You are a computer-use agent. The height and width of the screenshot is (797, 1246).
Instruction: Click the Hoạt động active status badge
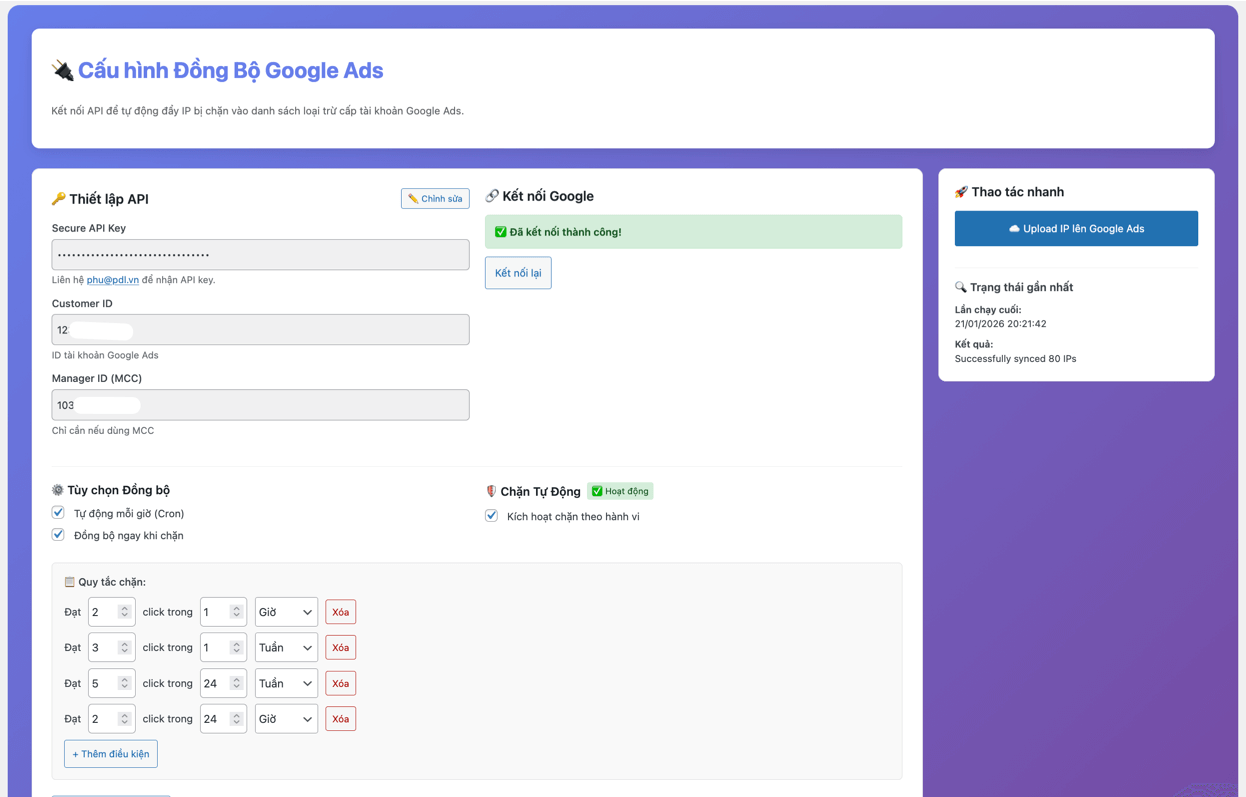(620, 491)
